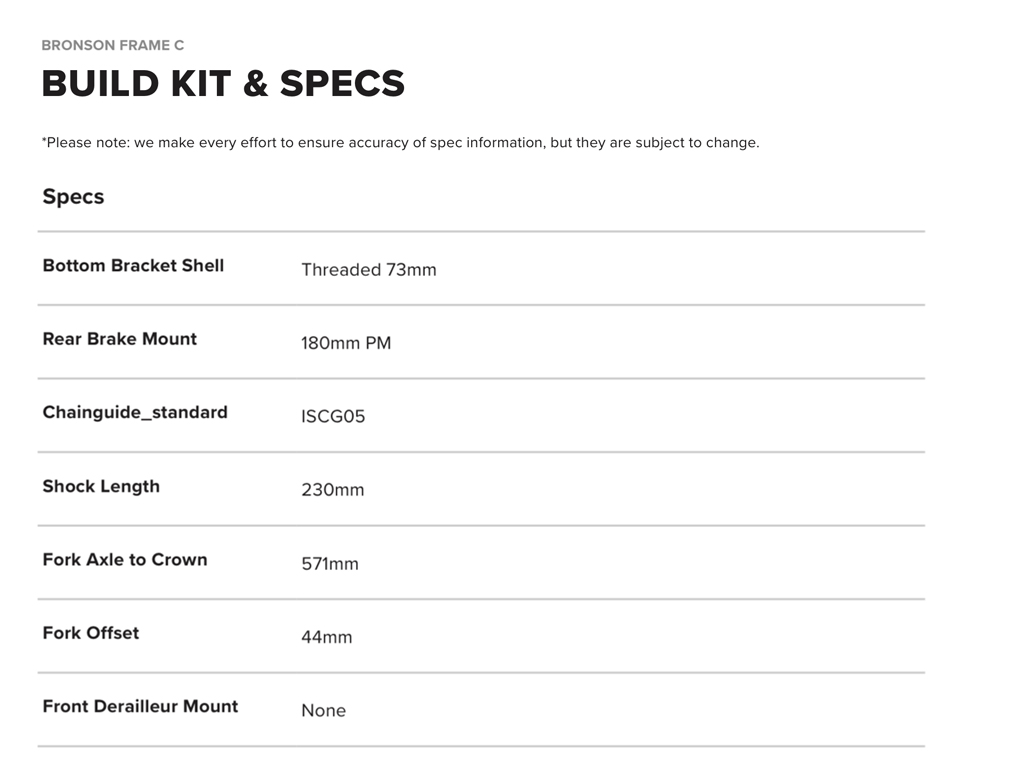Select the None value for derailleur mount
The image size is (1024, 768).
pos(323,711)
